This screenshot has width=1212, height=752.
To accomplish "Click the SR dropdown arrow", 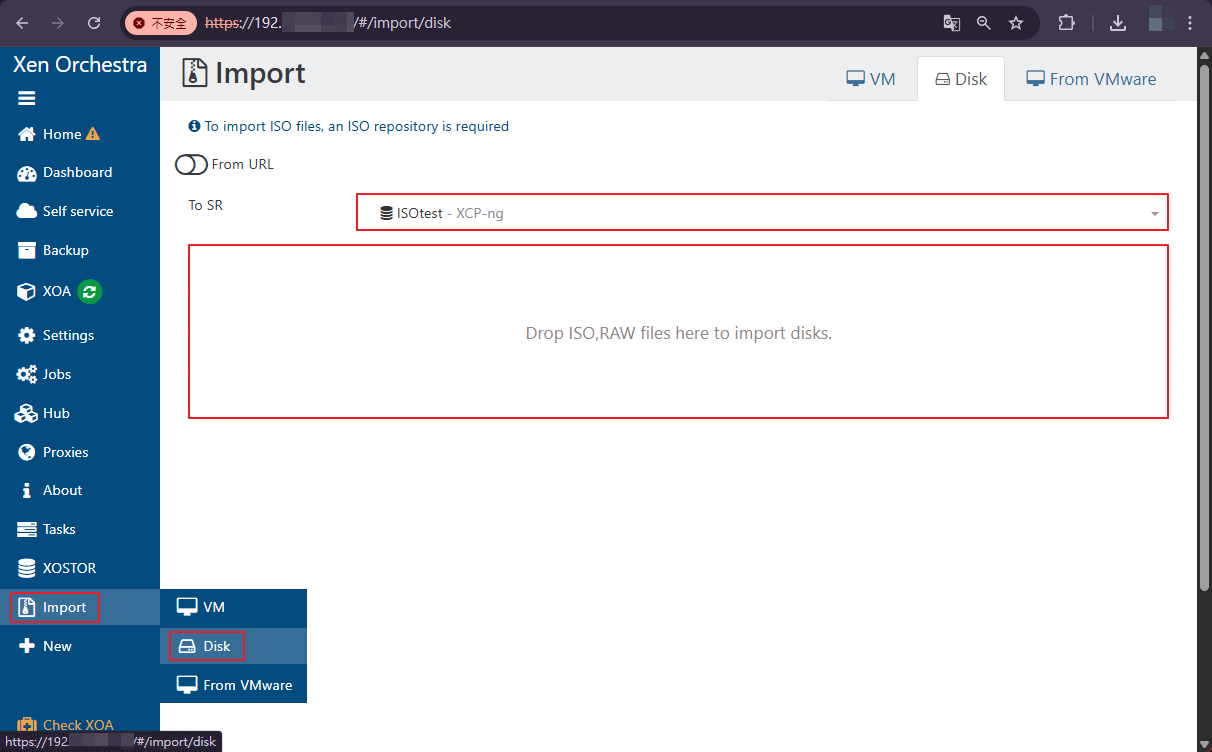I will [1155, 214].
